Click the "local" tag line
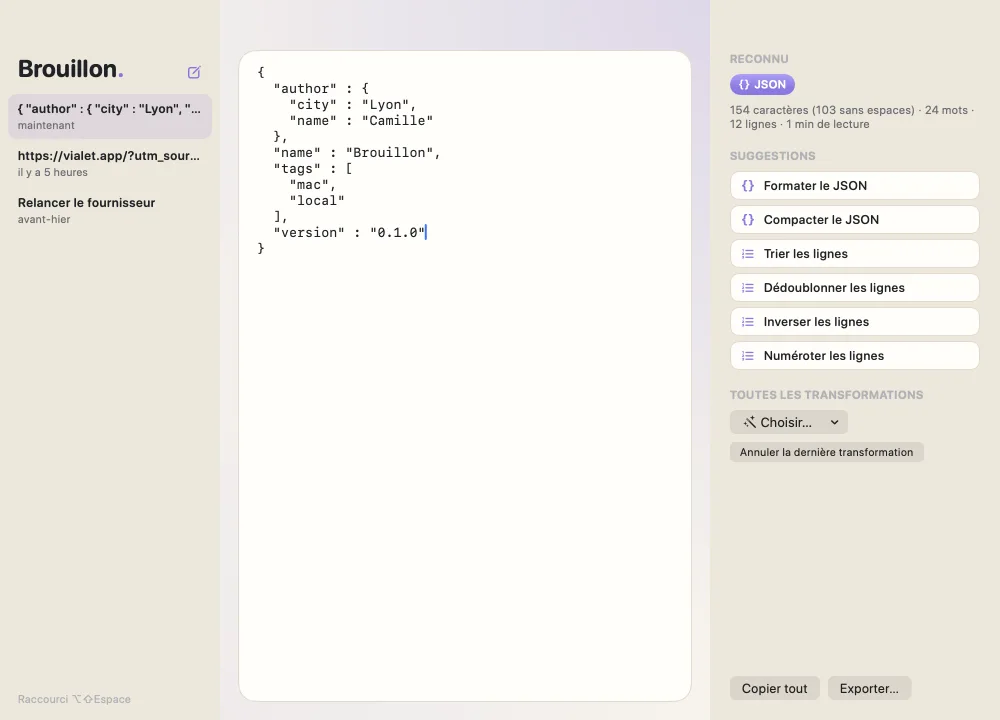Screen dimensions: 1000x720 (x=317, y=201)
